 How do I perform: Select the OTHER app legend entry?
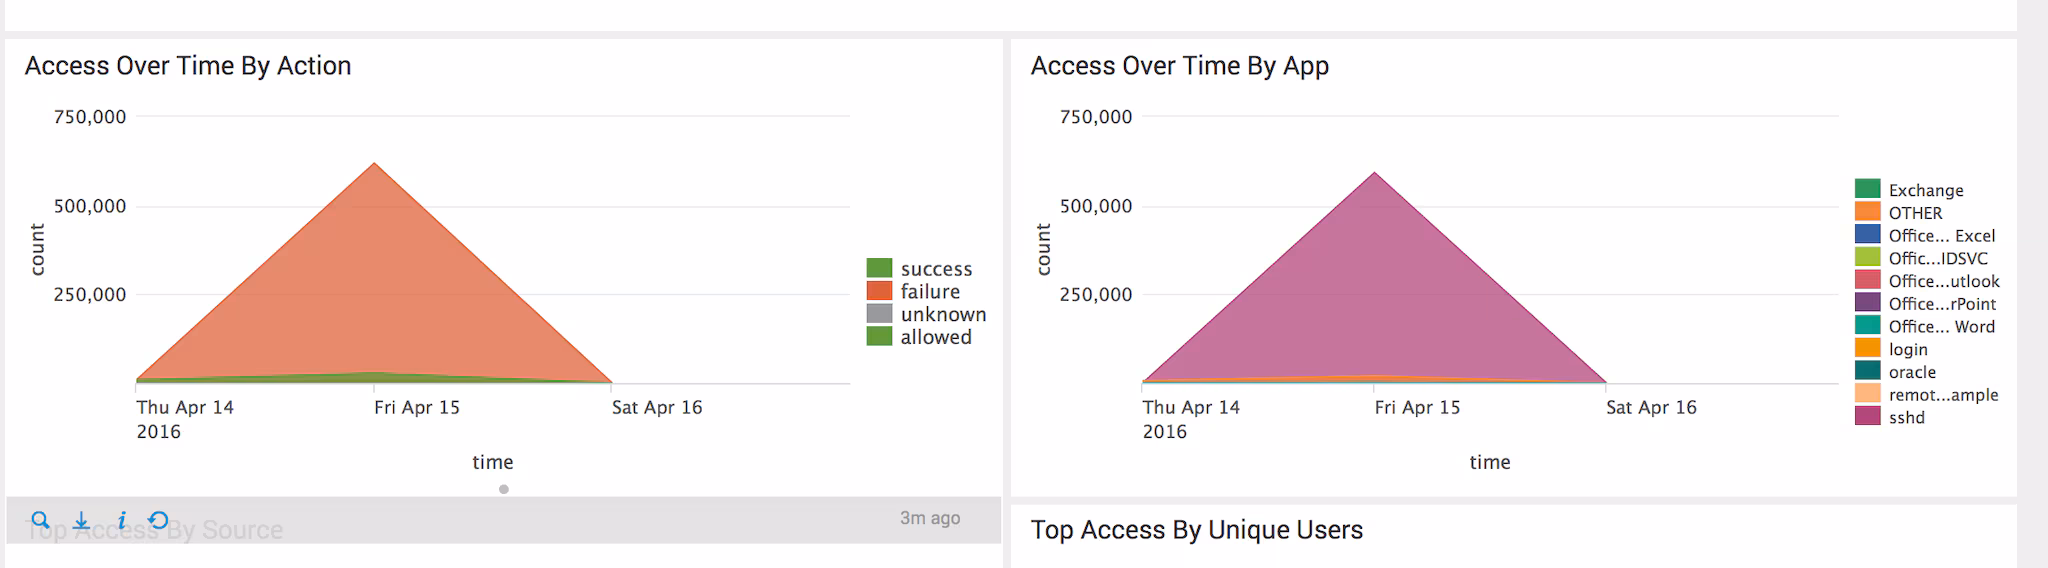pyautogui.click(x=1915, y=213)
